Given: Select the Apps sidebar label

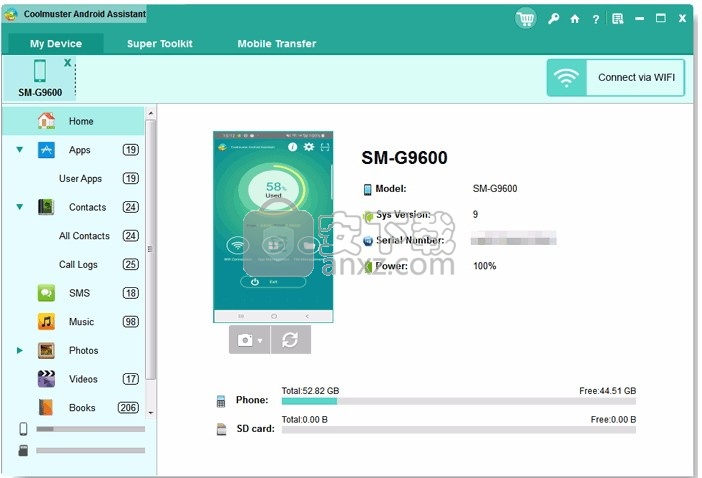Looking at the screenshot, I should [80, 150].
